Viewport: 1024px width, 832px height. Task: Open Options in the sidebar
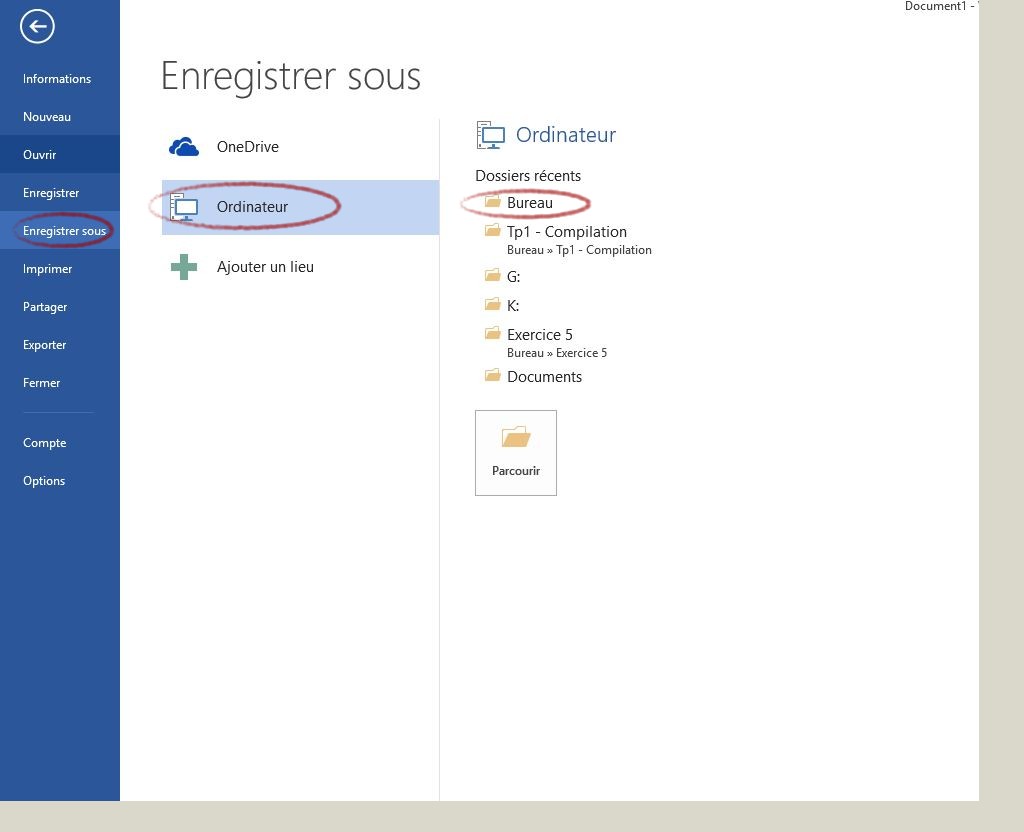pos(44,481)
